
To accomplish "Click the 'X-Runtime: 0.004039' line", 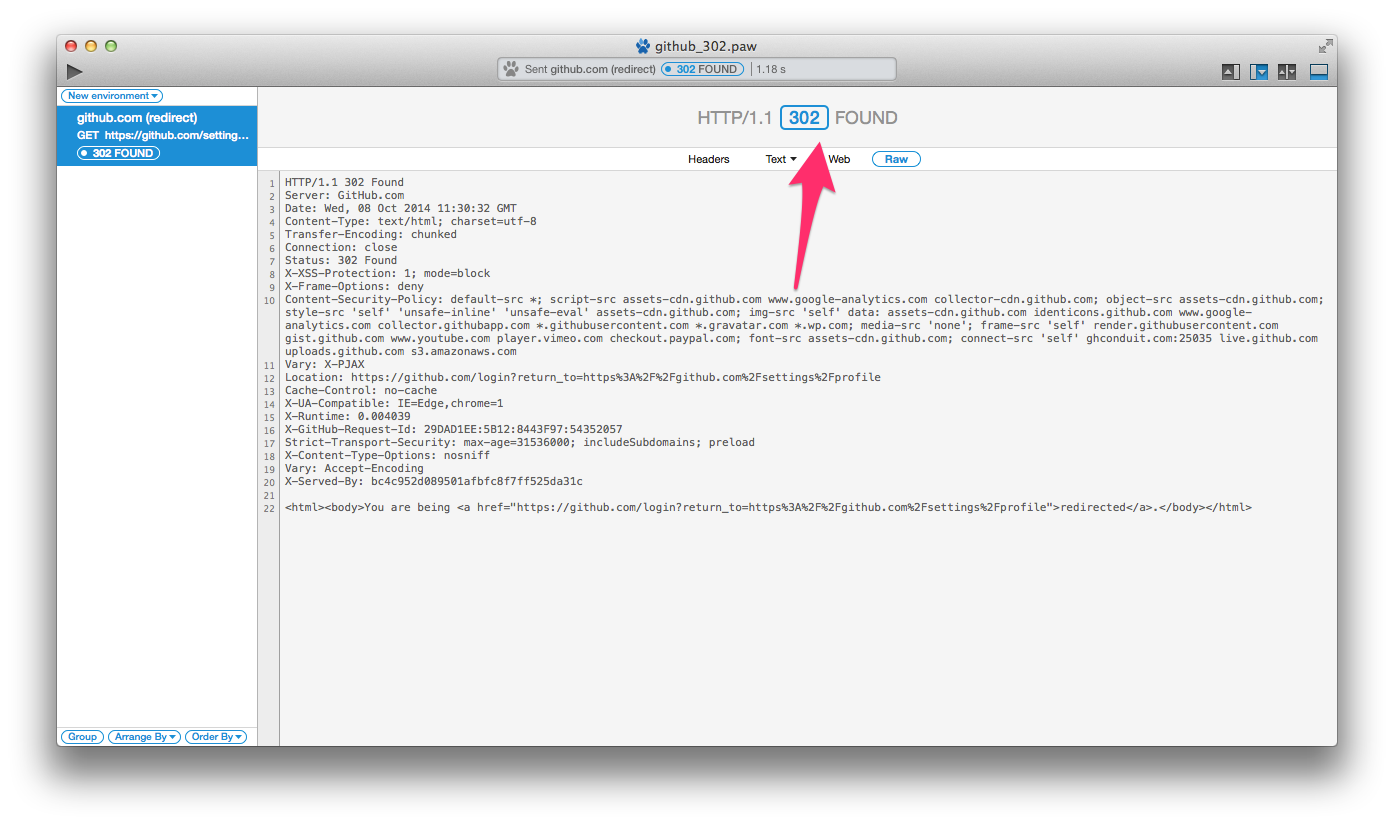I will pos(348,417).
